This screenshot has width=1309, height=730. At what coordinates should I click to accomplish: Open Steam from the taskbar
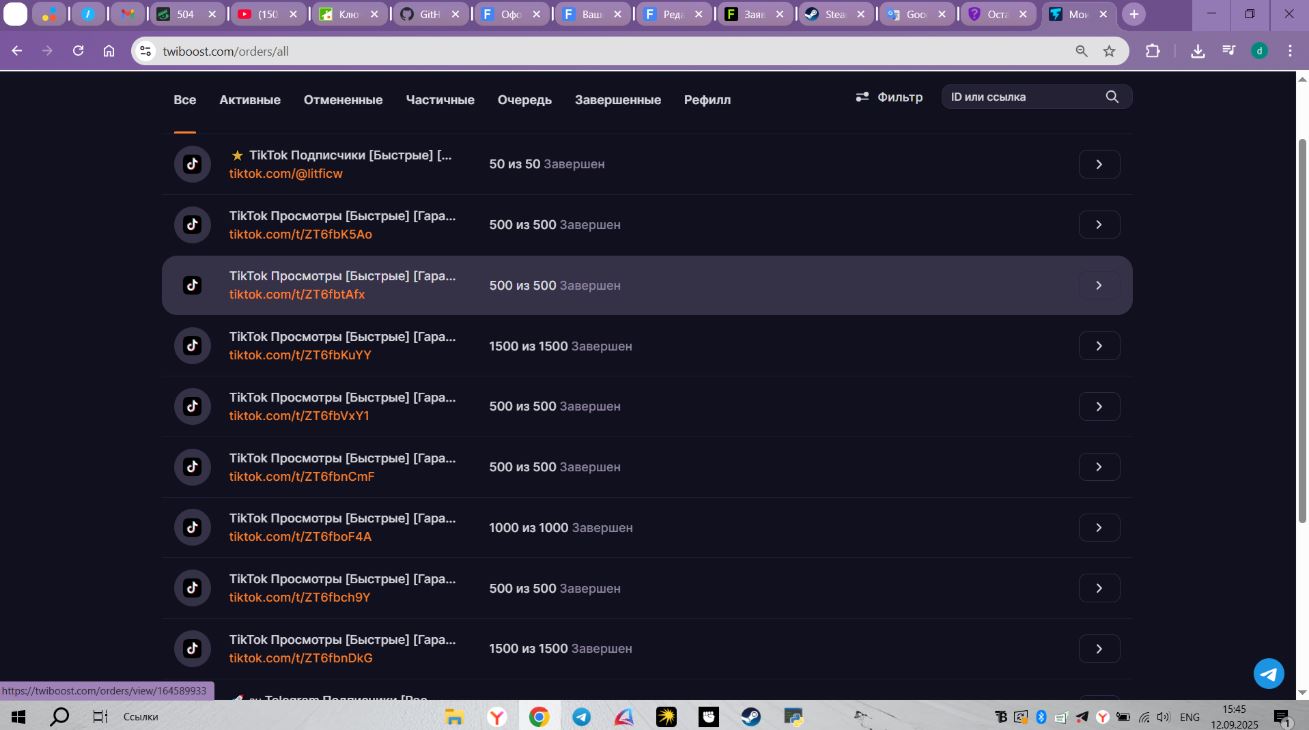751,716
